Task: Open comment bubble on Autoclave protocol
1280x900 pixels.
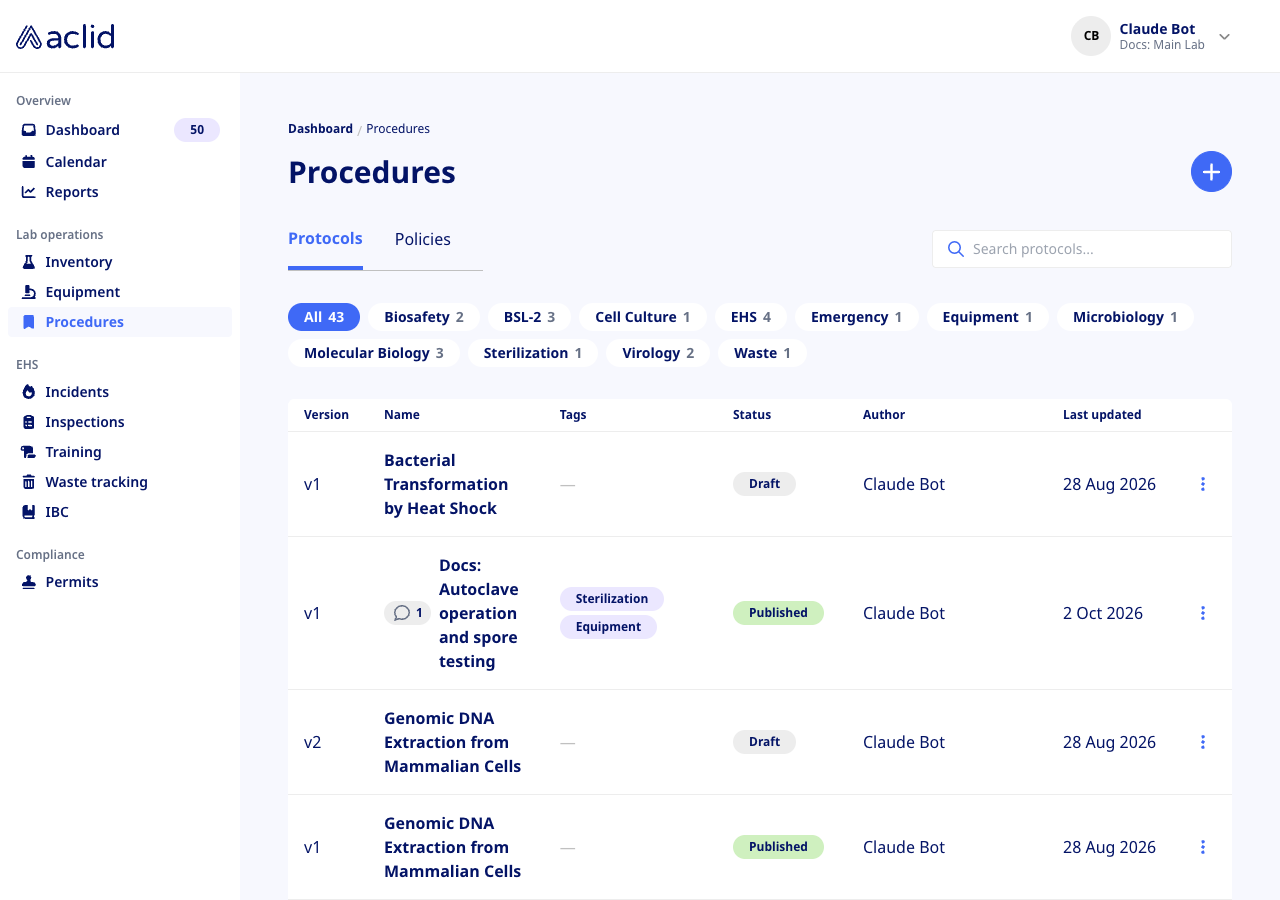Action: tap(408, 613)
